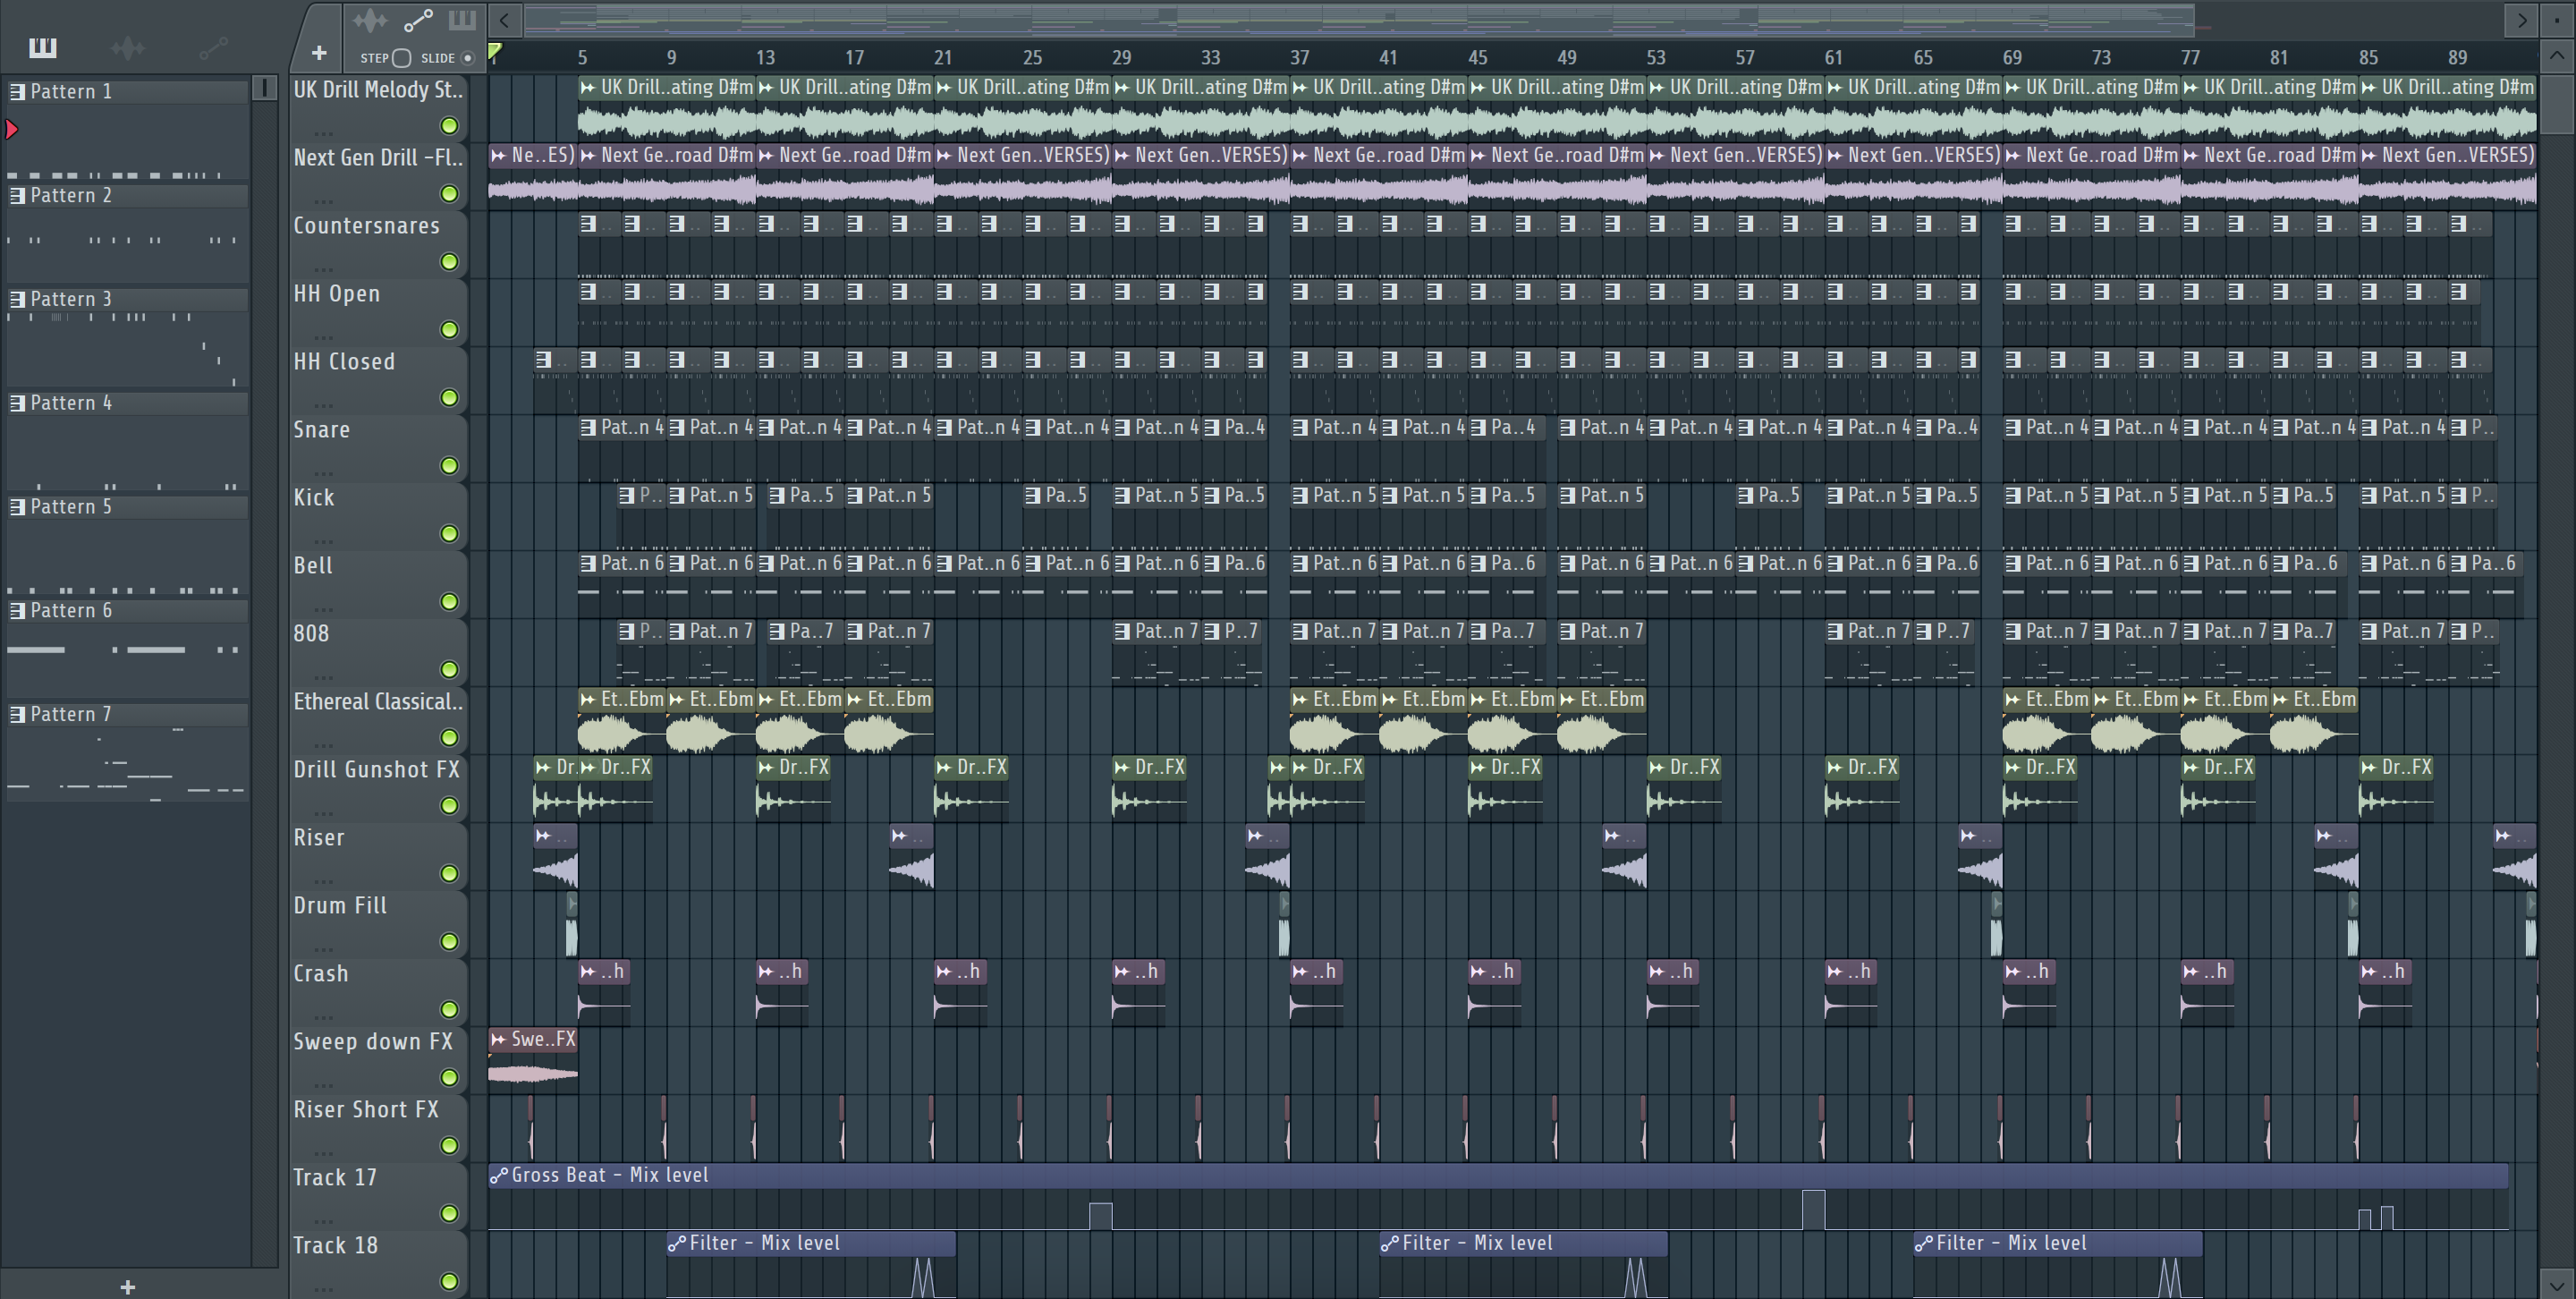The image size is (2576, 1299).
Task: Click the small square zoom button at top-right corner
Action: click(2557, 19)
